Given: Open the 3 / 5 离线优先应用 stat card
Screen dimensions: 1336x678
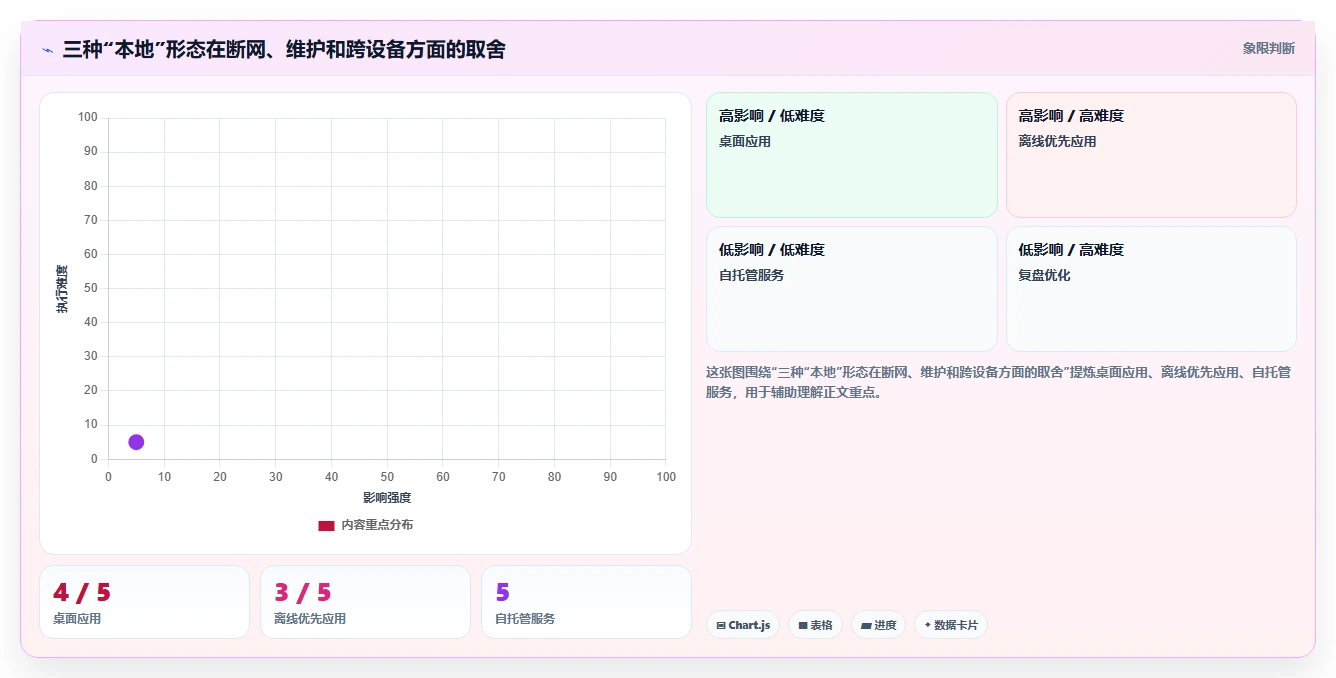Looking at the screenshot, I should [x=365, y=602].
